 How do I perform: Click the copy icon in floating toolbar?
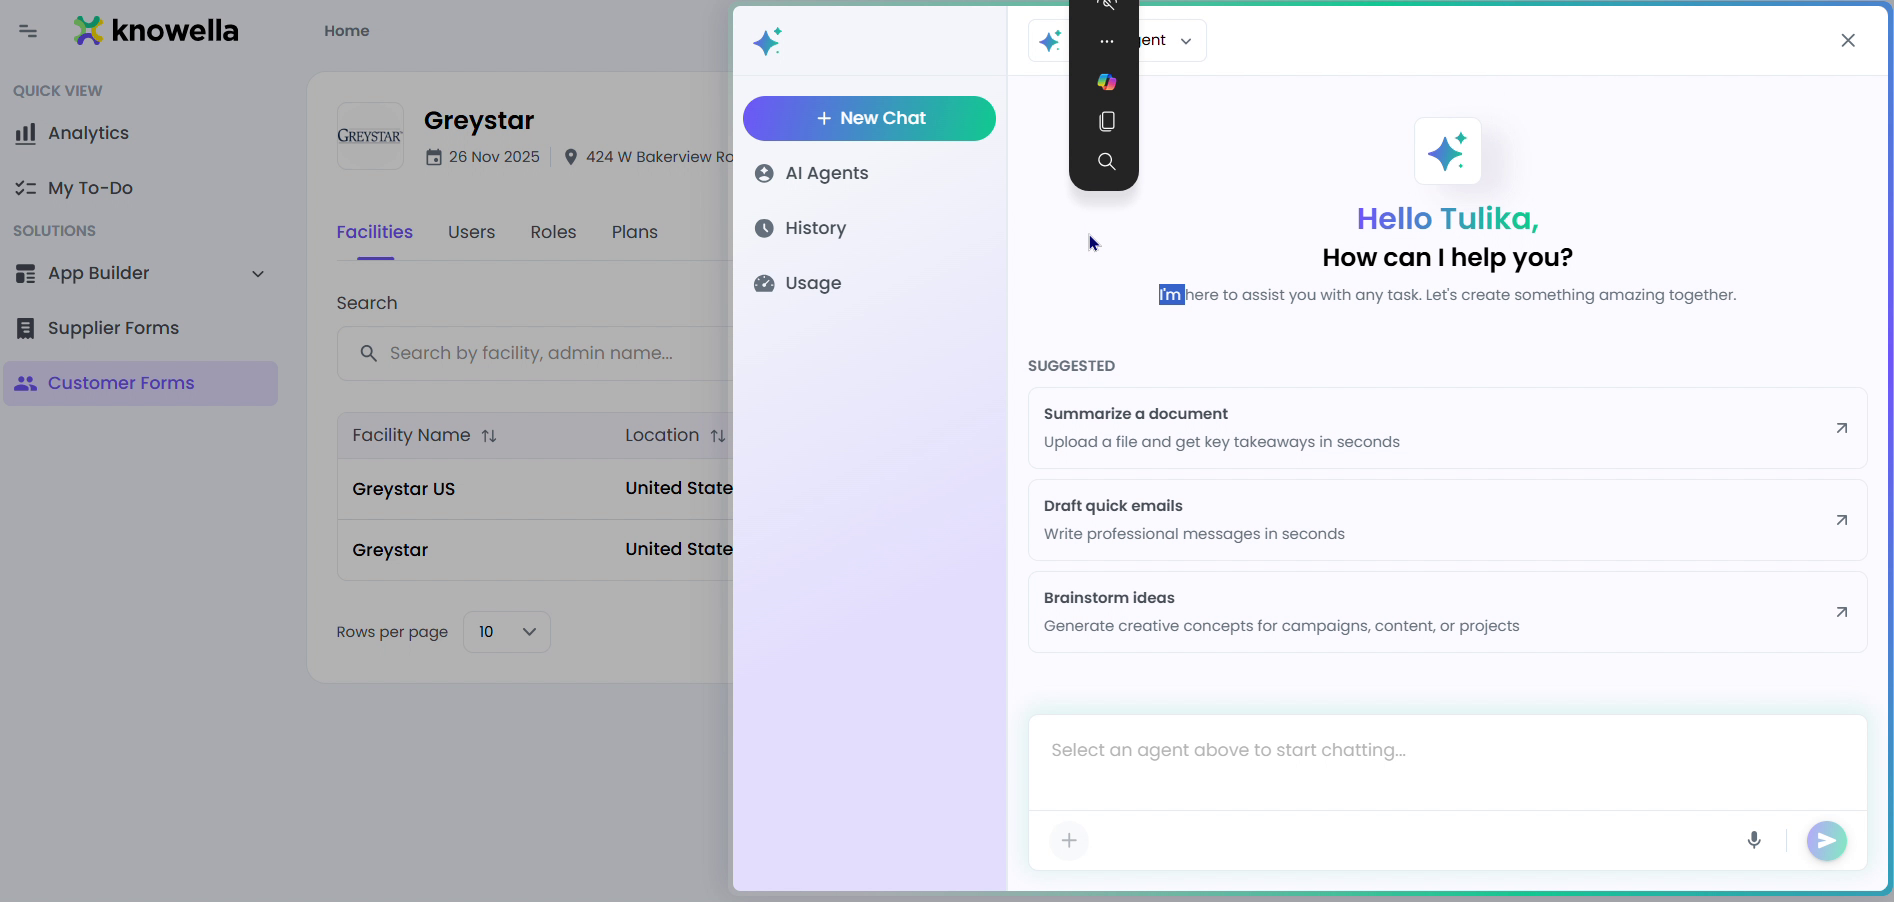coord(1106,121)
